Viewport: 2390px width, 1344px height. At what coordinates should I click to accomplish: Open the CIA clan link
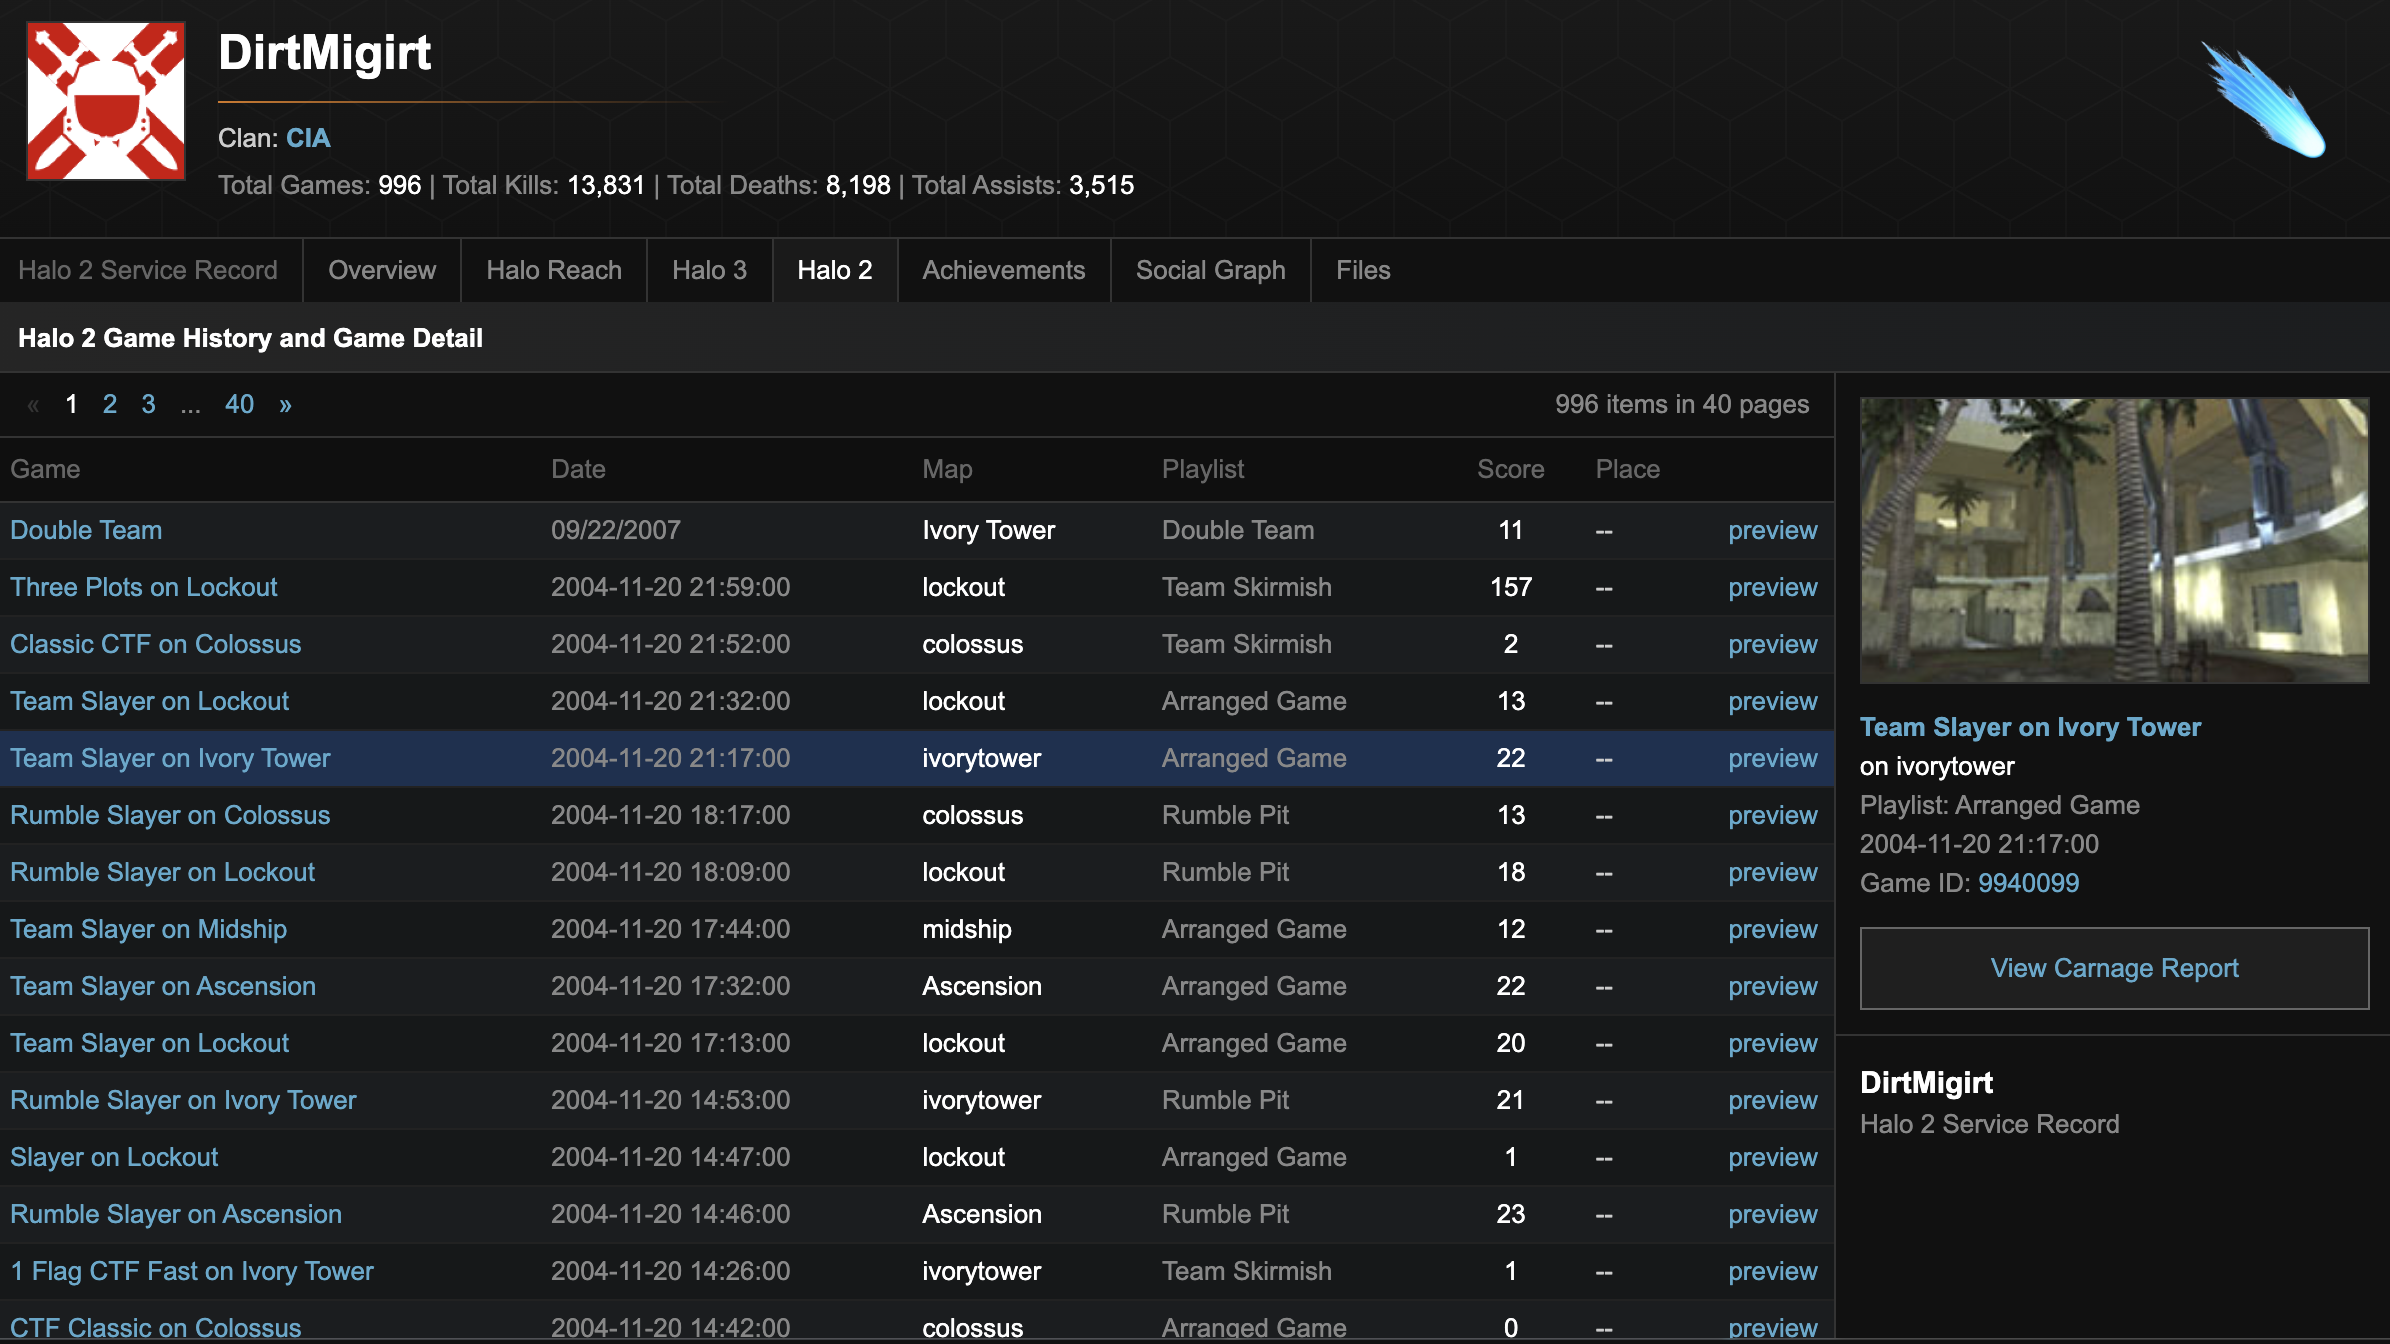coord(307,138)
